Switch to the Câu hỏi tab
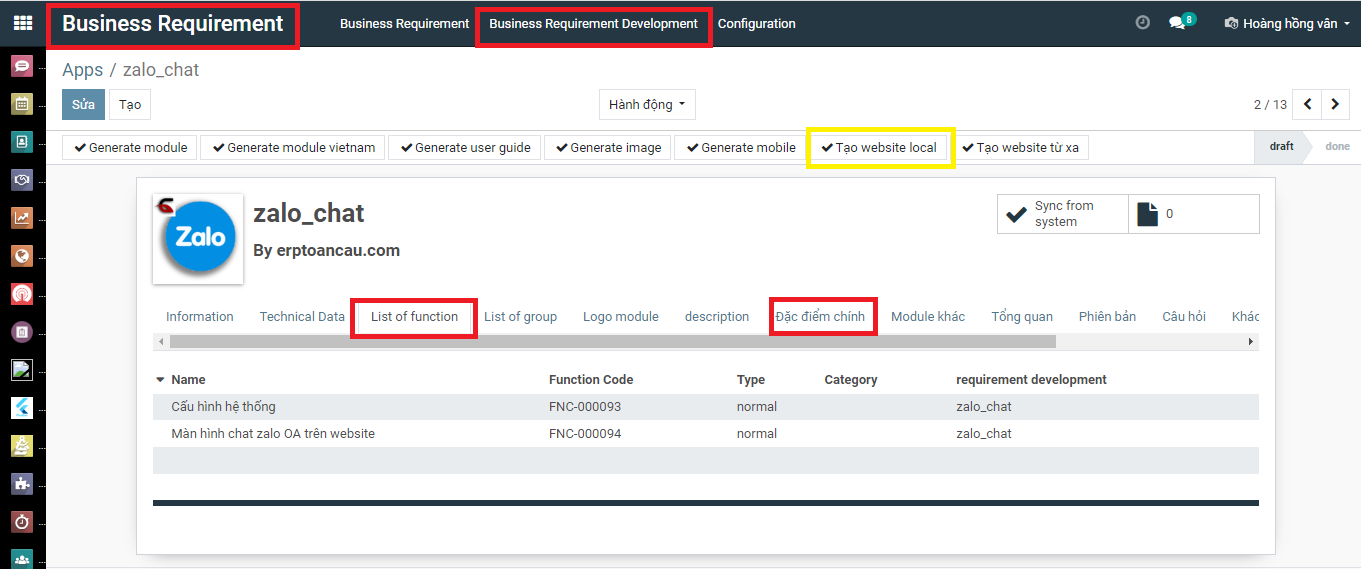The width and height of the screenshot is (1361, 569). [1184, 316]
